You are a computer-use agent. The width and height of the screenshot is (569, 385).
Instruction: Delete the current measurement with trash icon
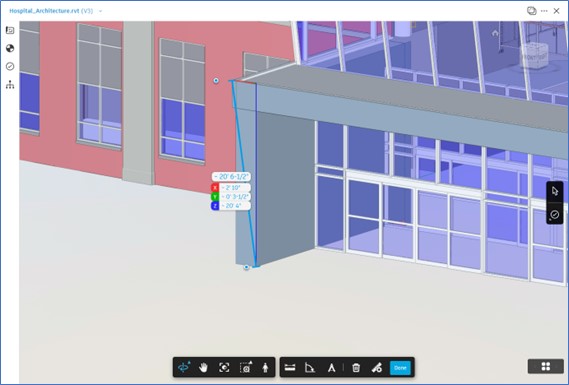[x=356, y=368]
